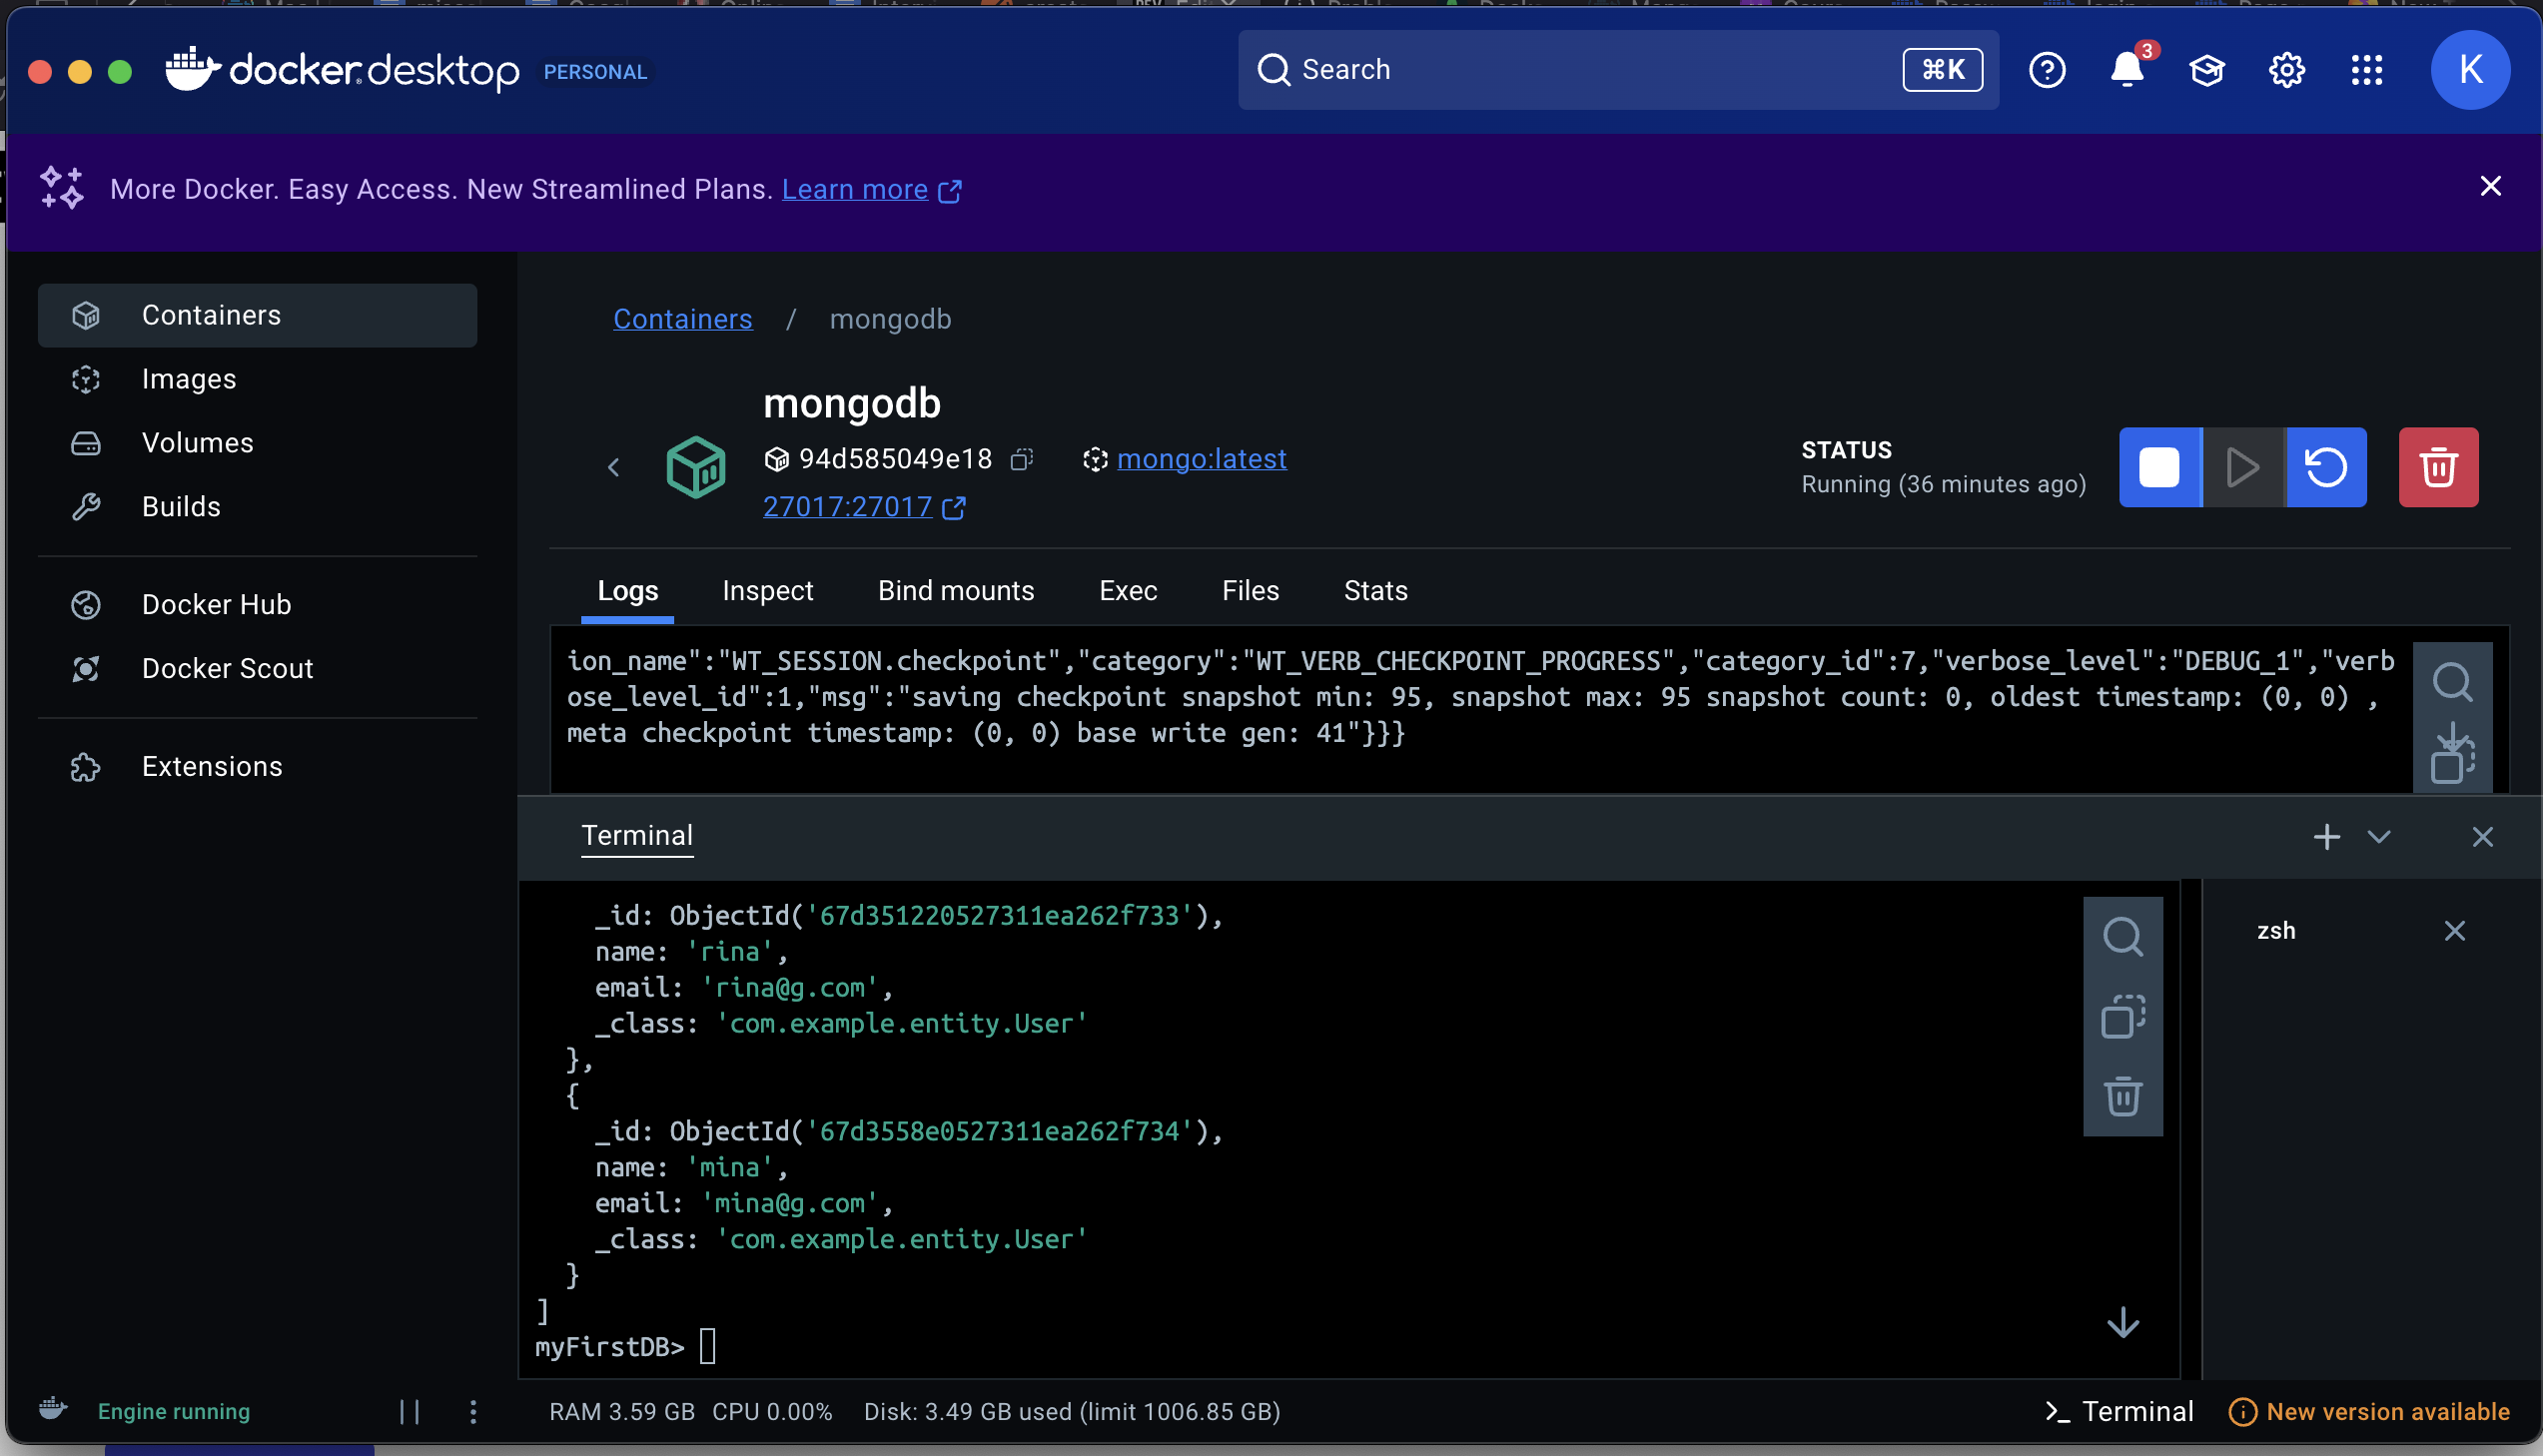Open Images in the sidebar
This screenshot has height=1456, width=2543.
tap(257, 379)
